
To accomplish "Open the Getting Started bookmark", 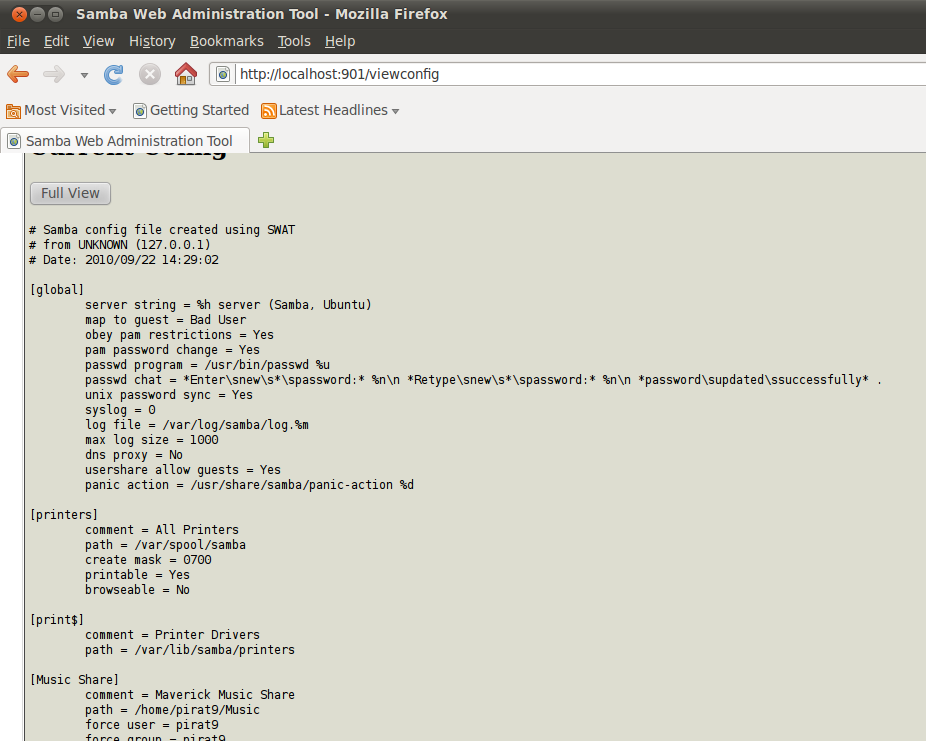I will coord(191,110).
